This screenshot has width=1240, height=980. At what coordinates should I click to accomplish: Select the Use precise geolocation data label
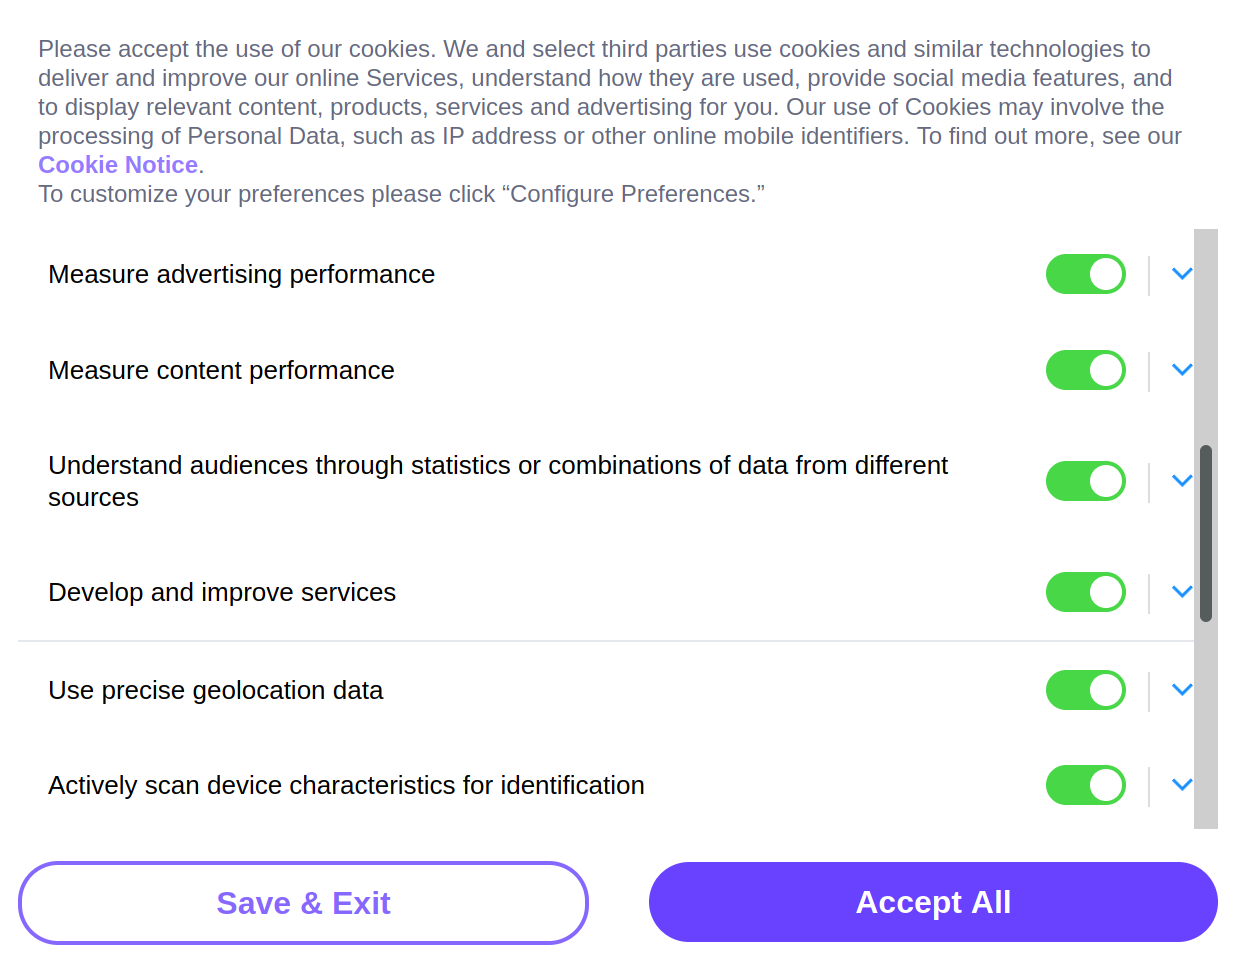tap(215, 690)
